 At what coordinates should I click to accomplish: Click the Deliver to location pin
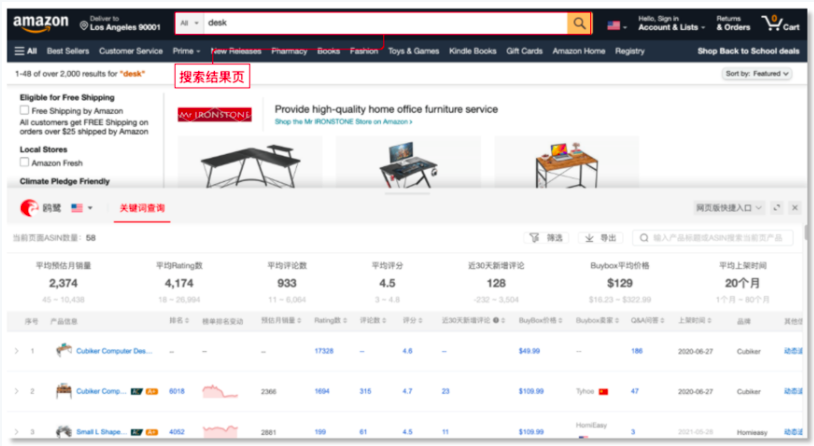click(83, 25)
